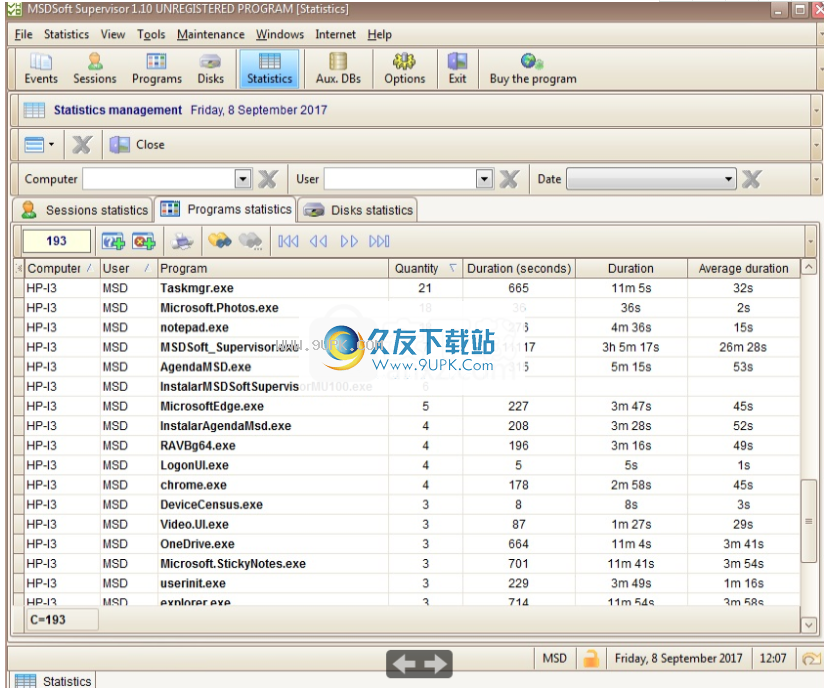
Task: Click the scroll down arrow of table
Action: pyautogui.click(x=808, y=625)
